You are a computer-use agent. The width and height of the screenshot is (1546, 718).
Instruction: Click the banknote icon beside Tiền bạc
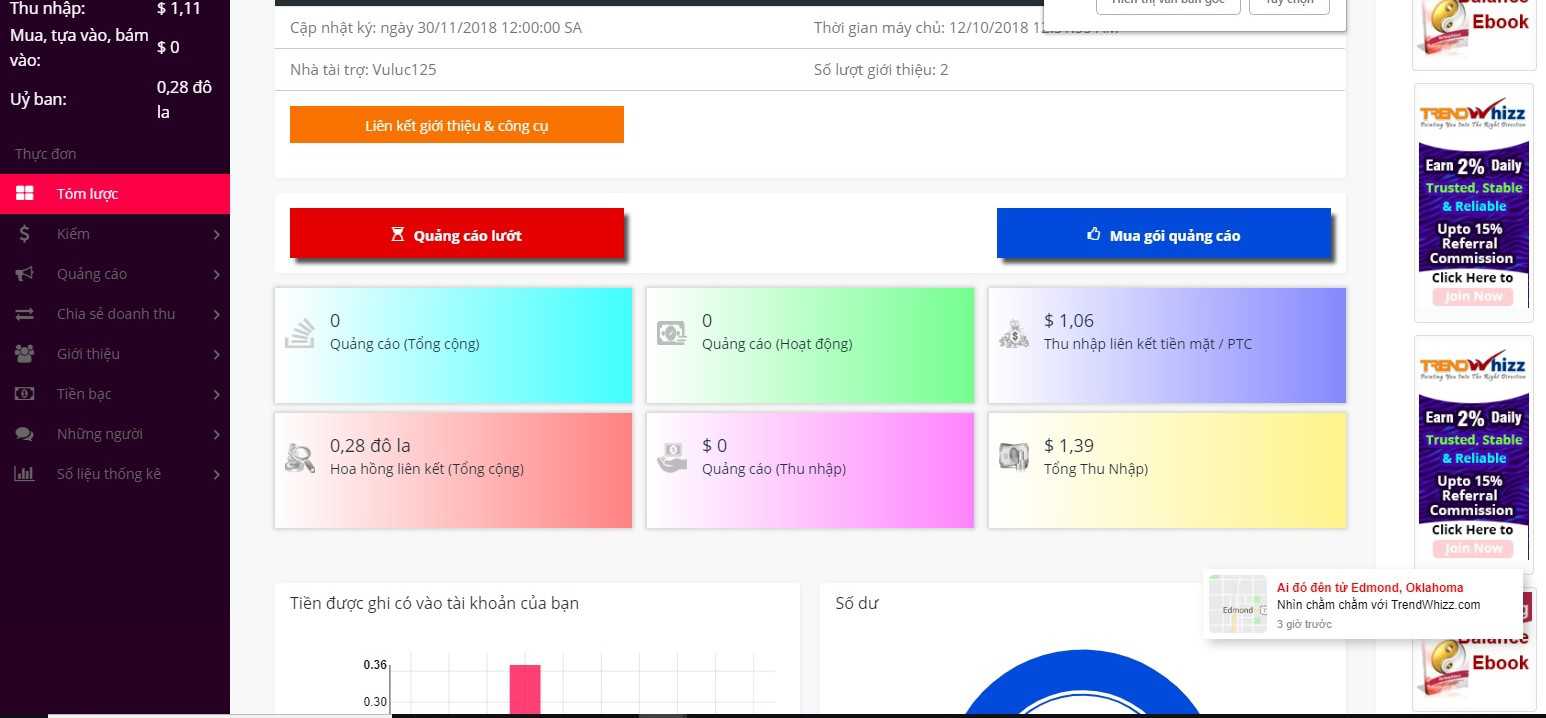[x=24, y=394]
